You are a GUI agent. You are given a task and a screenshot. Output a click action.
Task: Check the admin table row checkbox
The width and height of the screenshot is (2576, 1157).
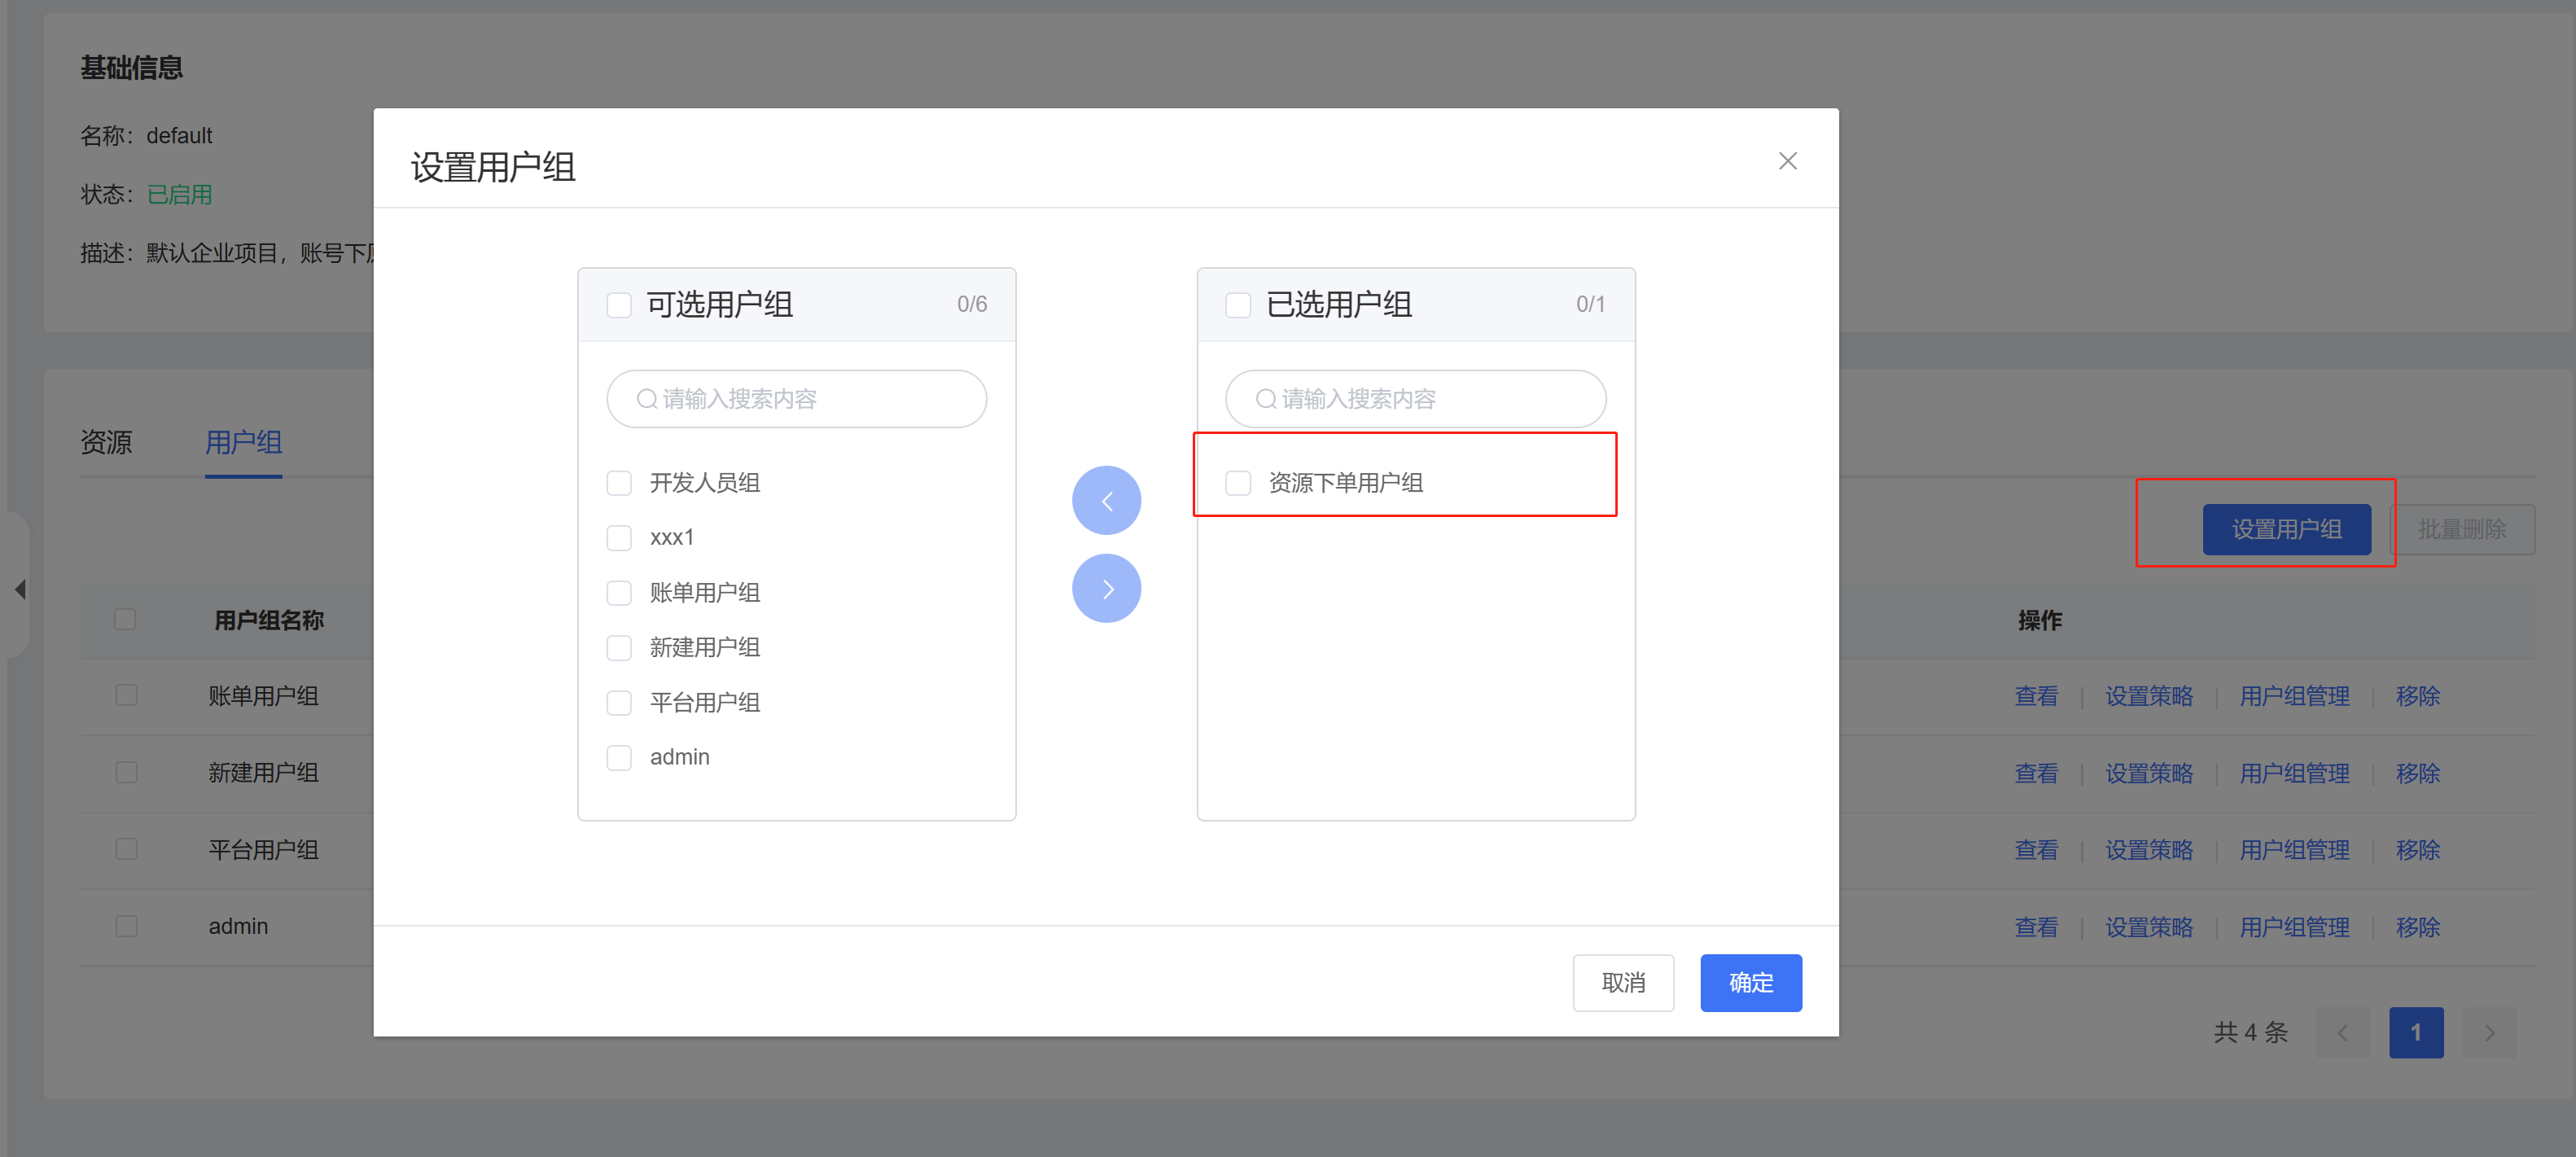[x=126, y=926]
